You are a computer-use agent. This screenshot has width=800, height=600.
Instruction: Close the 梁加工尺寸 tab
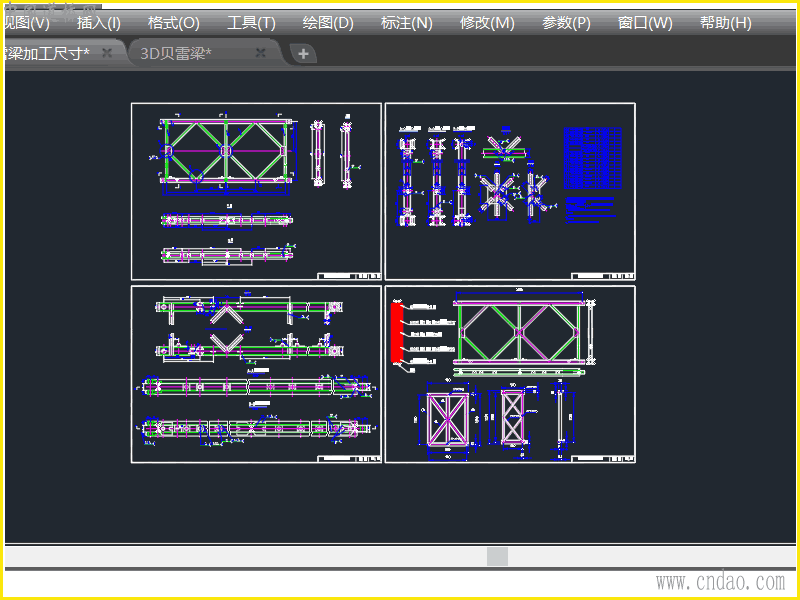click(x=107, y=53)
